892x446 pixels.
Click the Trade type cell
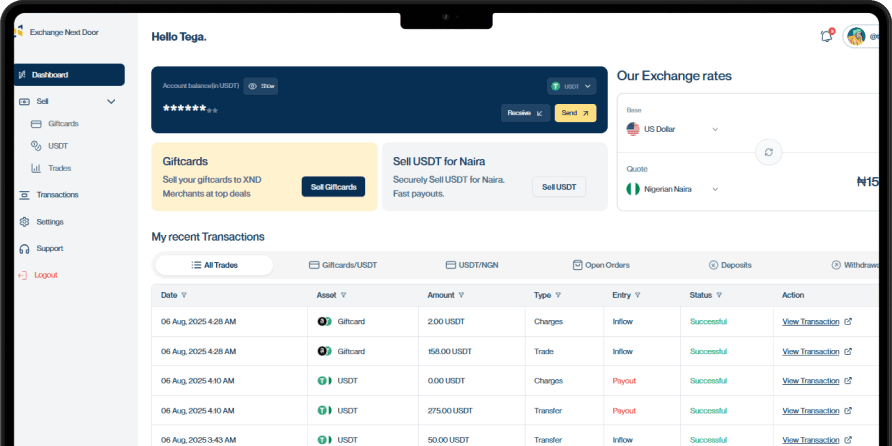click(x=543, y=352)
